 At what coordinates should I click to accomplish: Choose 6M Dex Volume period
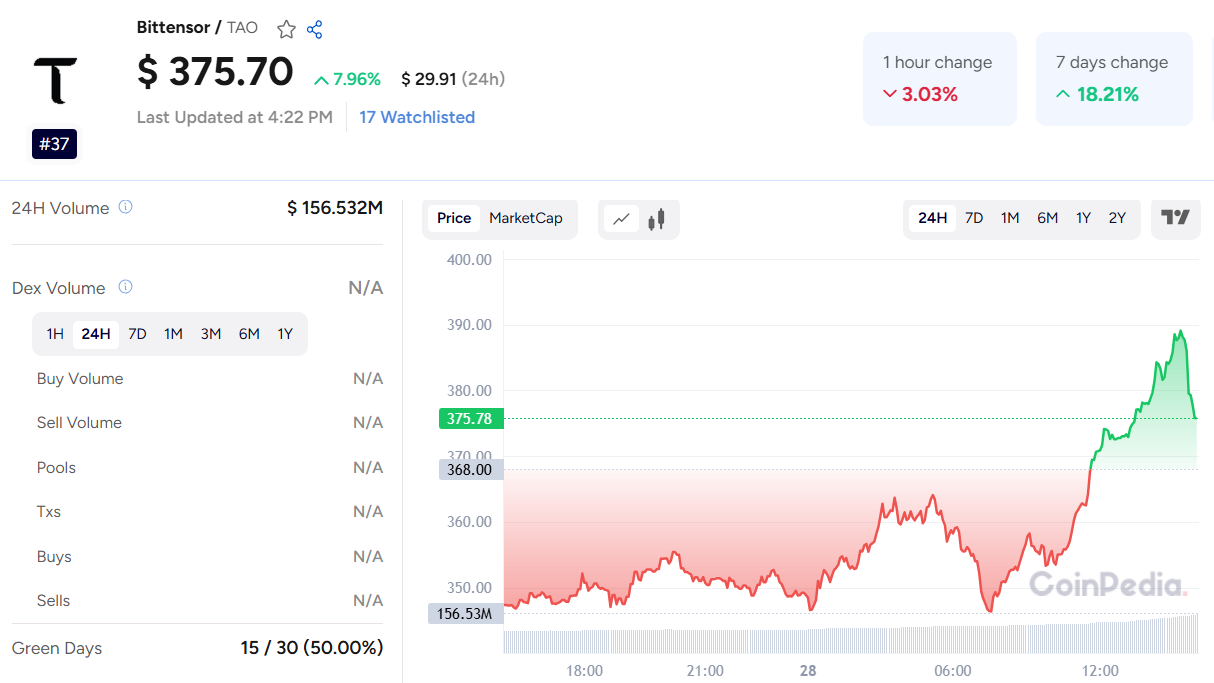coord(249,334)
